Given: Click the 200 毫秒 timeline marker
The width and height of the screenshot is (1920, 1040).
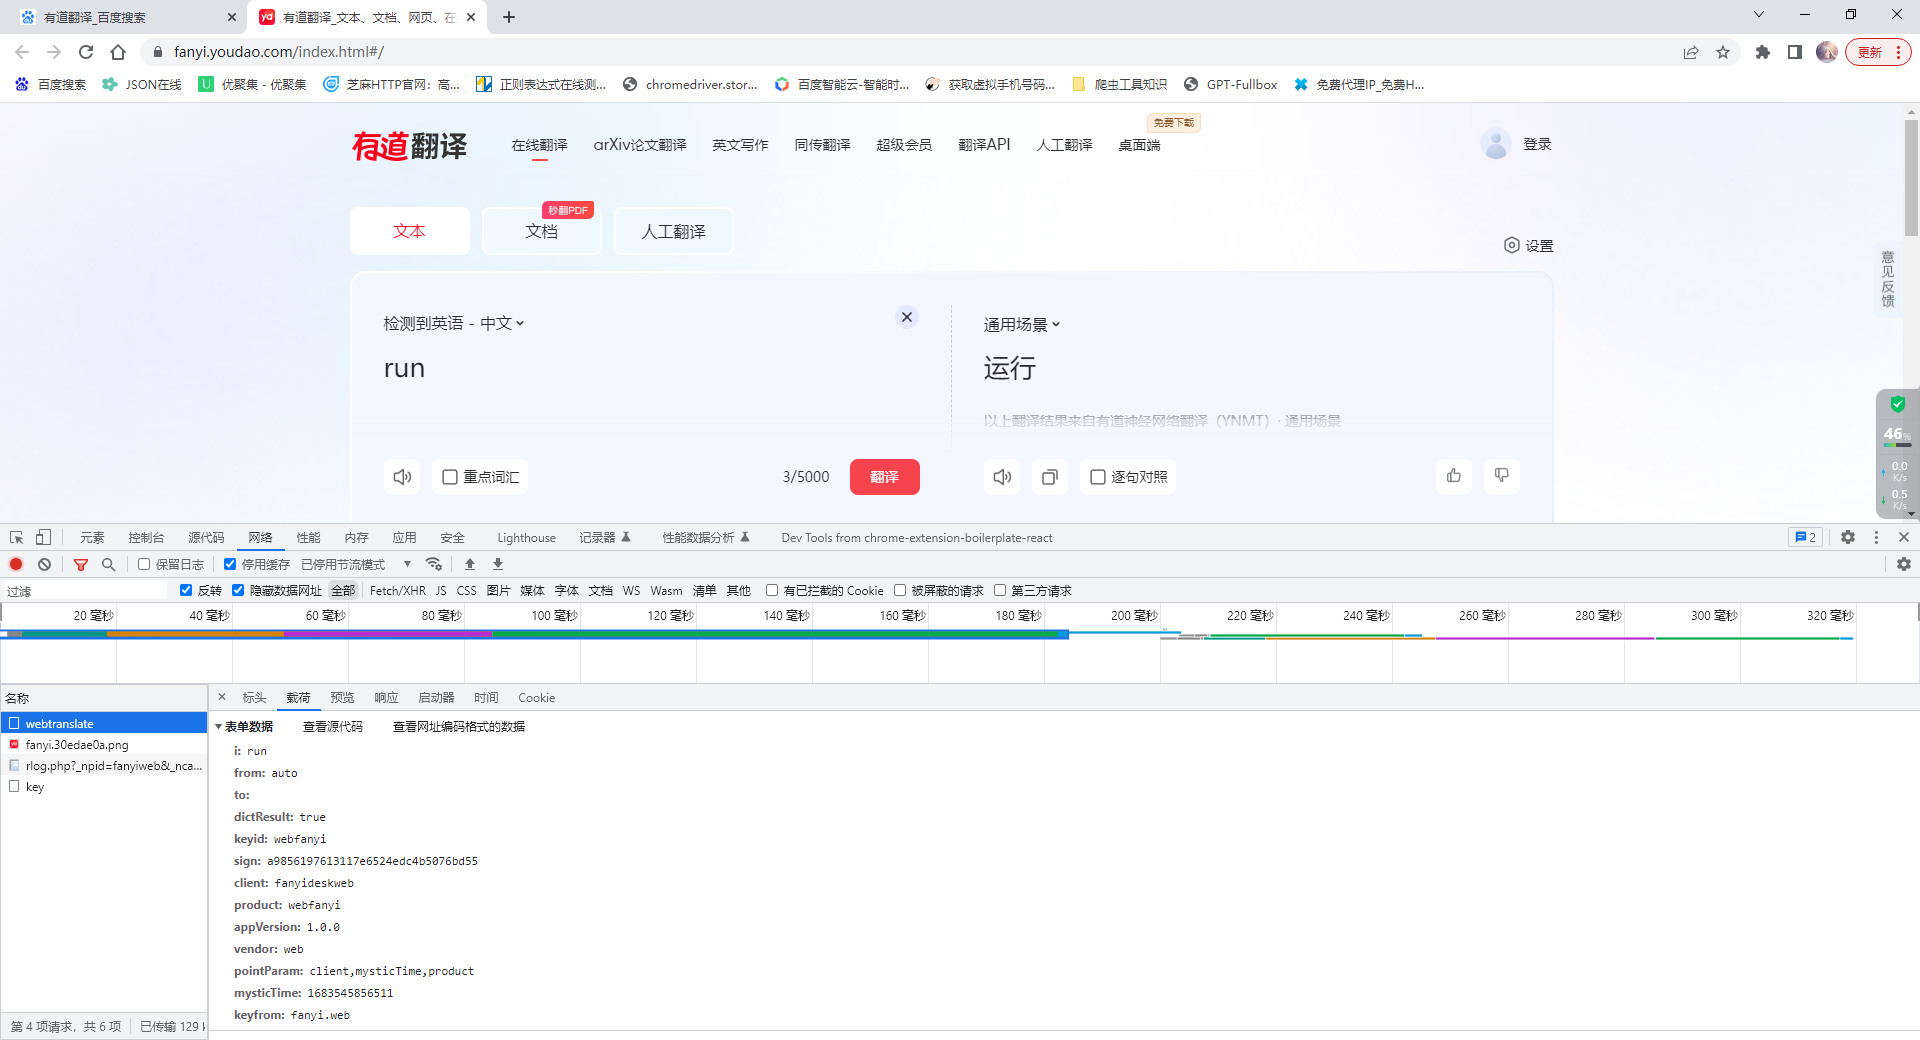Looking at the screenshot, I should 1134,615.
